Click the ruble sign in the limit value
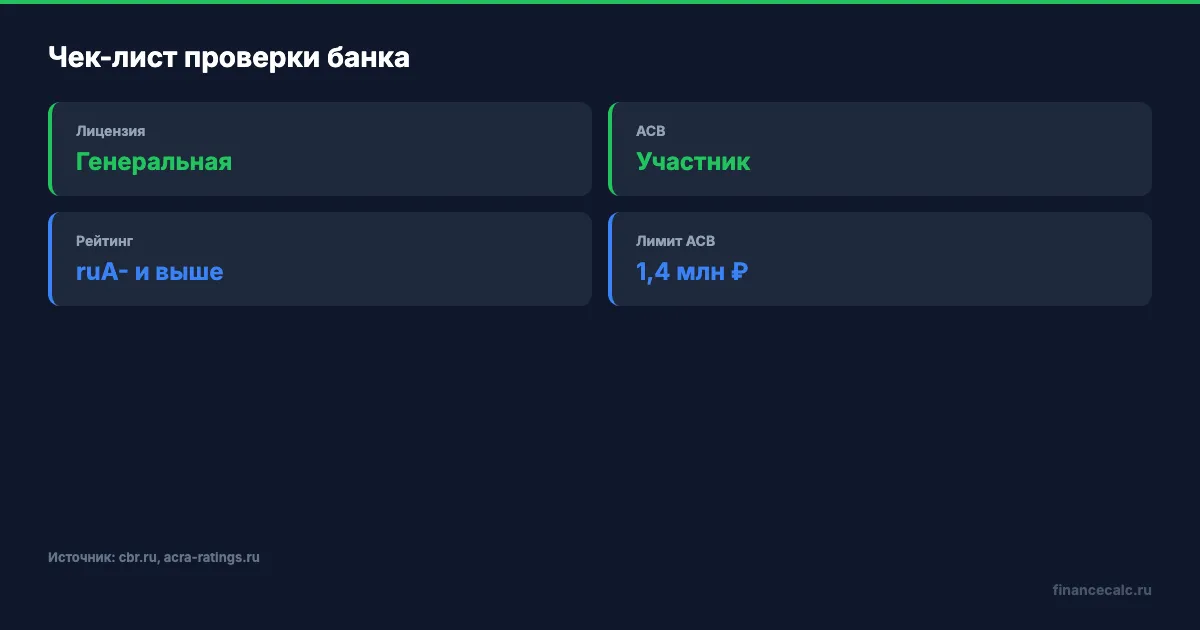 pos(739,271)
